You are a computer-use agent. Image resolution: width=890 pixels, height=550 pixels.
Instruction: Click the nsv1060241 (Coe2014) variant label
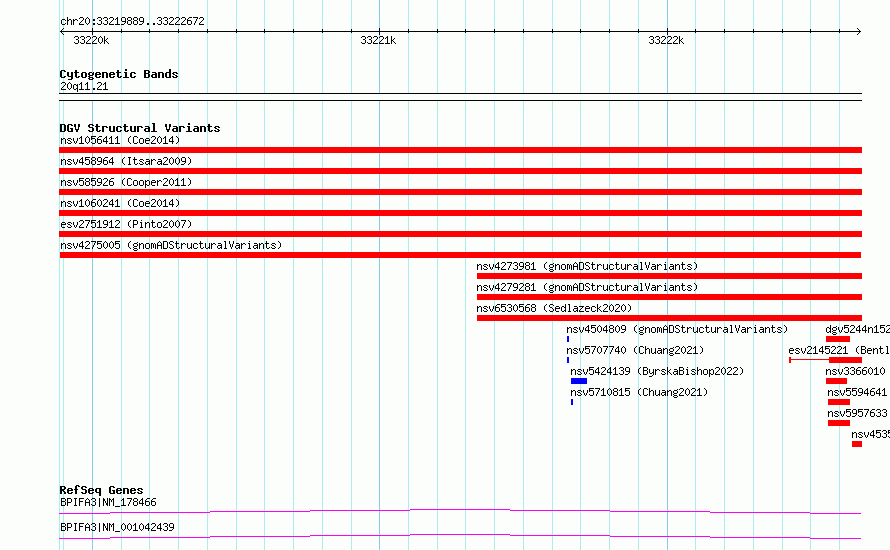tap(120, 203)
